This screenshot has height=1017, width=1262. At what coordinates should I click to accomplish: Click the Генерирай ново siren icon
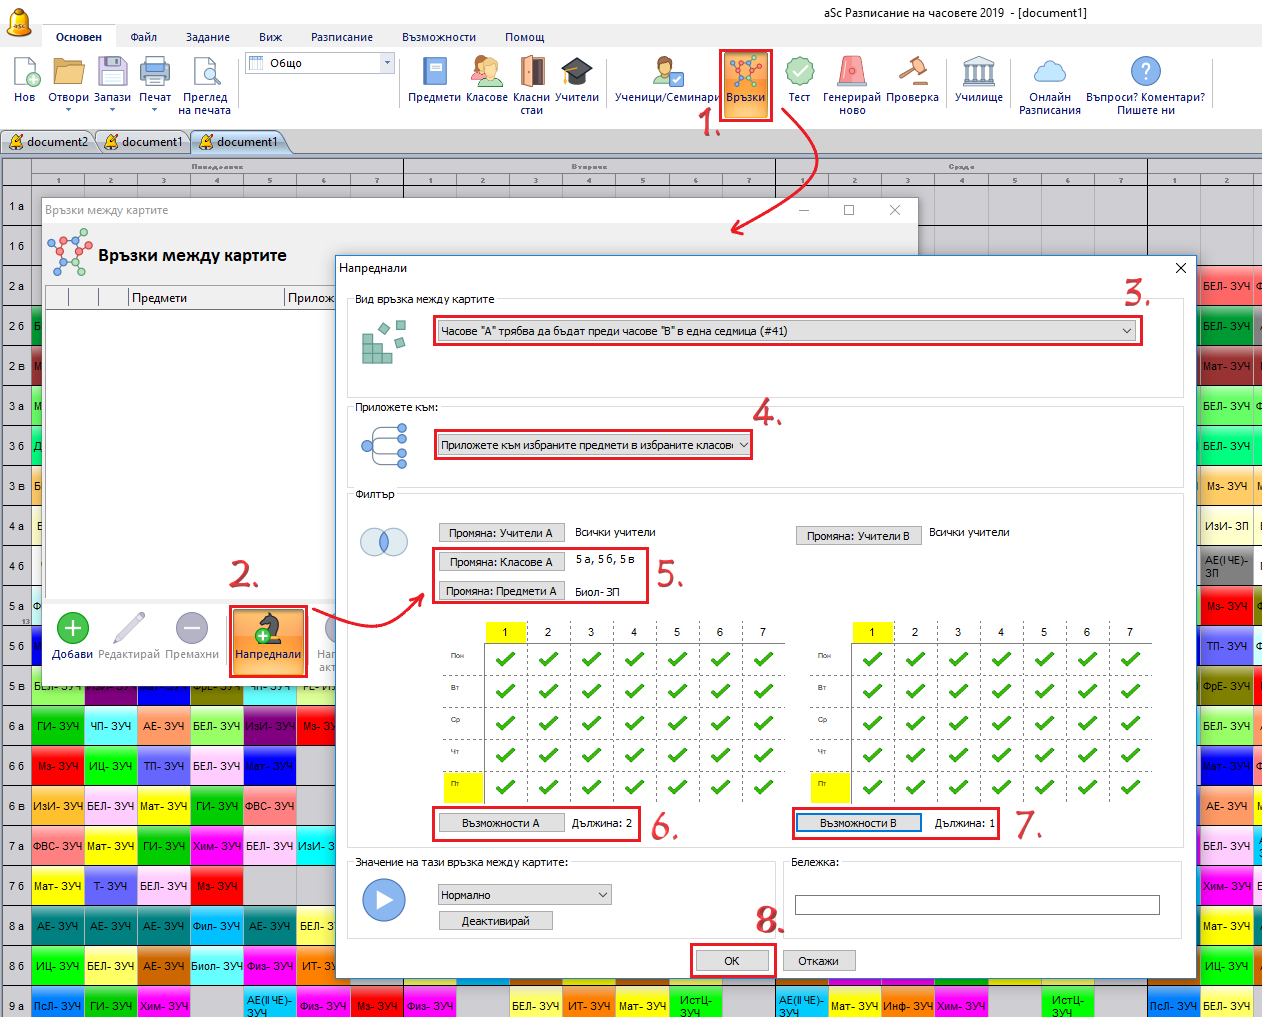click(851, 73)
